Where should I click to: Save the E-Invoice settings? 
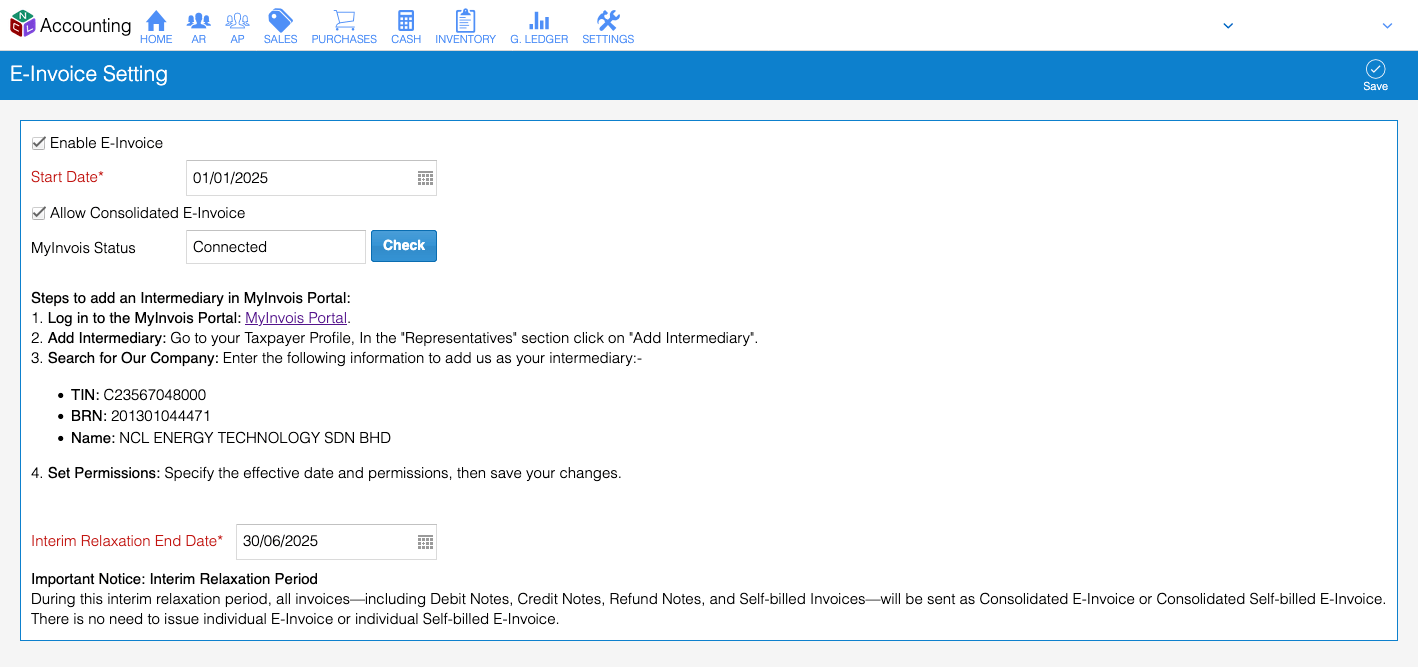coord(1375,73)
